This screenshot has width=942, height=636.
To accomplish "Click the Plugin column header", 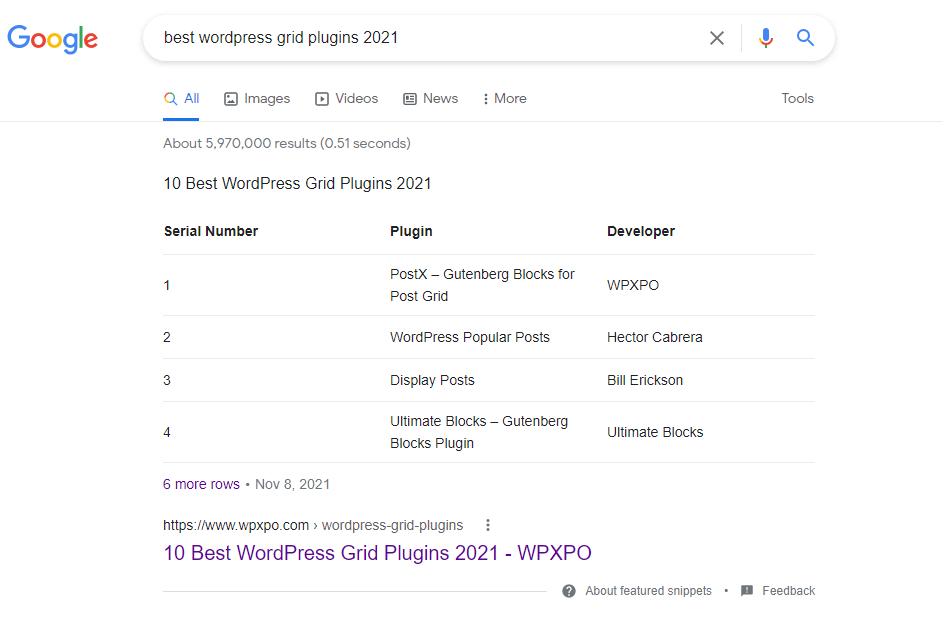I will coord(411,231).
